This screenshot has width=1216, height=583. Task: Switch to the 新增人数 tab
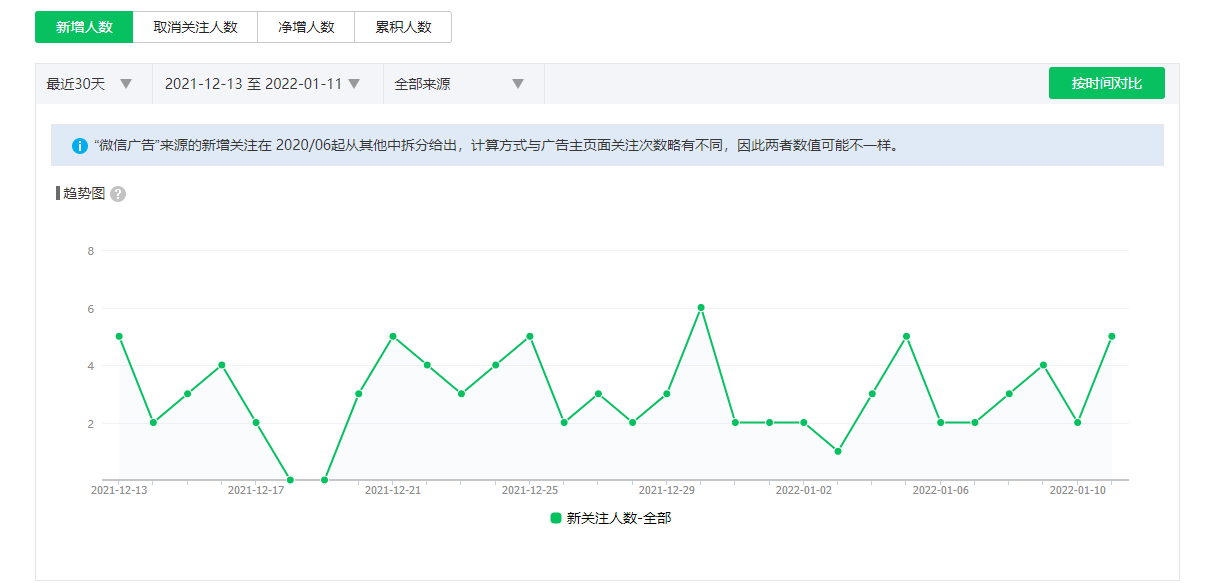[83, 27]
